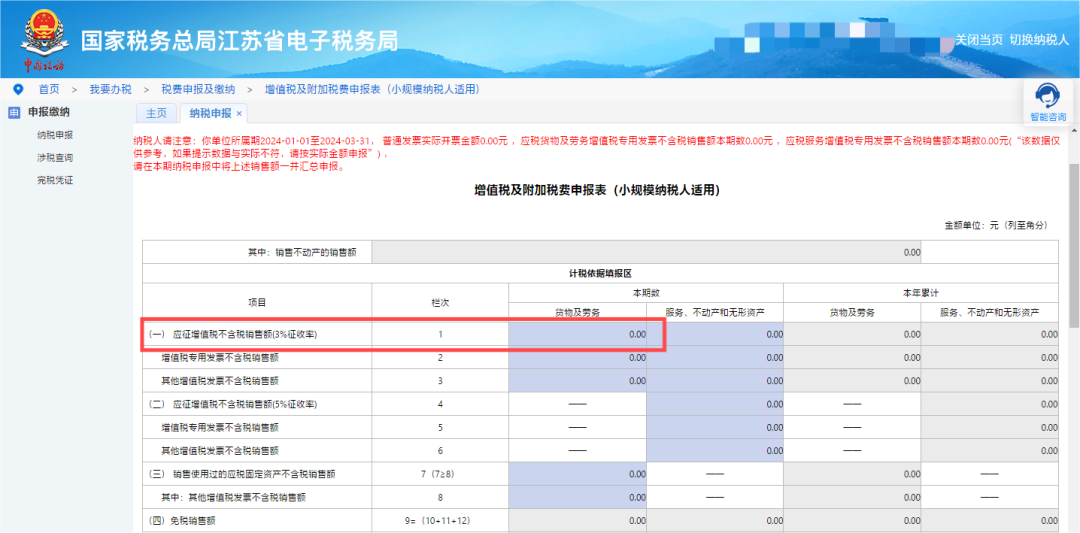Click row 3 货物及劳务 本期数 input
The image size is (1080, 533).
click(x=578, y=380)
